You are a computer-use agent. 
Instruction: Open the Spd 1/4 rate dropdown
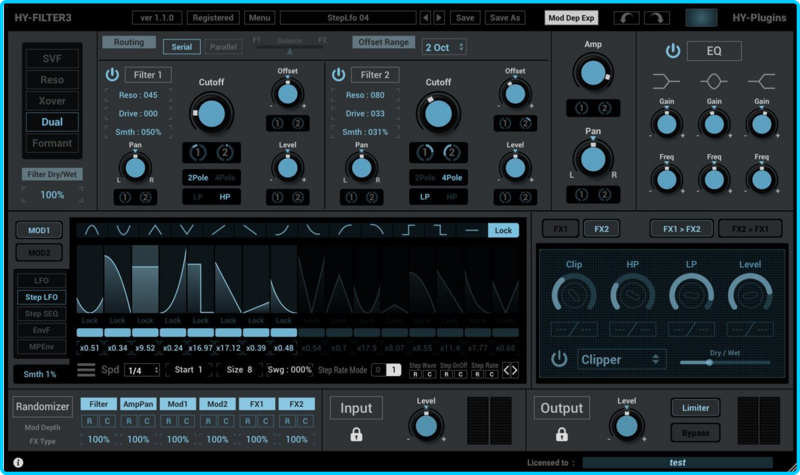pyautogui.click(x=142, y=370)
